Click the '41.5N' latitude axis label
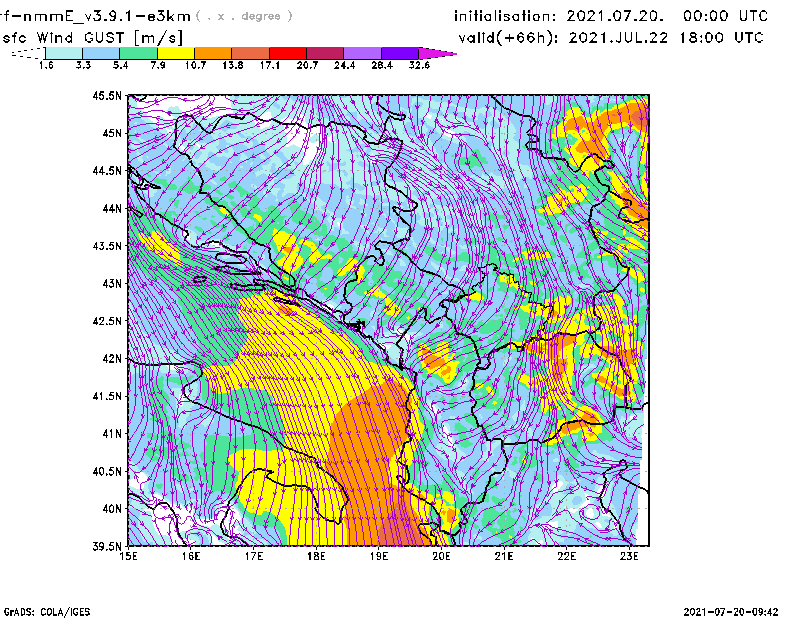Image resolution: width=800 pixels, height=618 pixels. [107, 396]
